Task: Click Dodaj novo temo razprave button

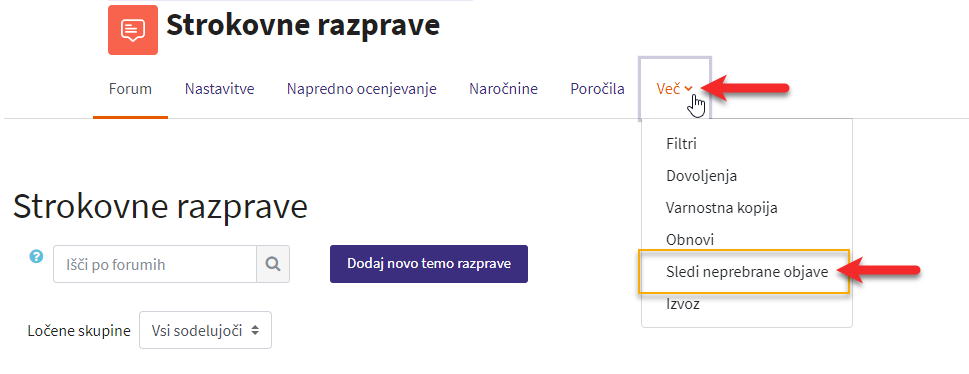Action: tap(429, 264)
